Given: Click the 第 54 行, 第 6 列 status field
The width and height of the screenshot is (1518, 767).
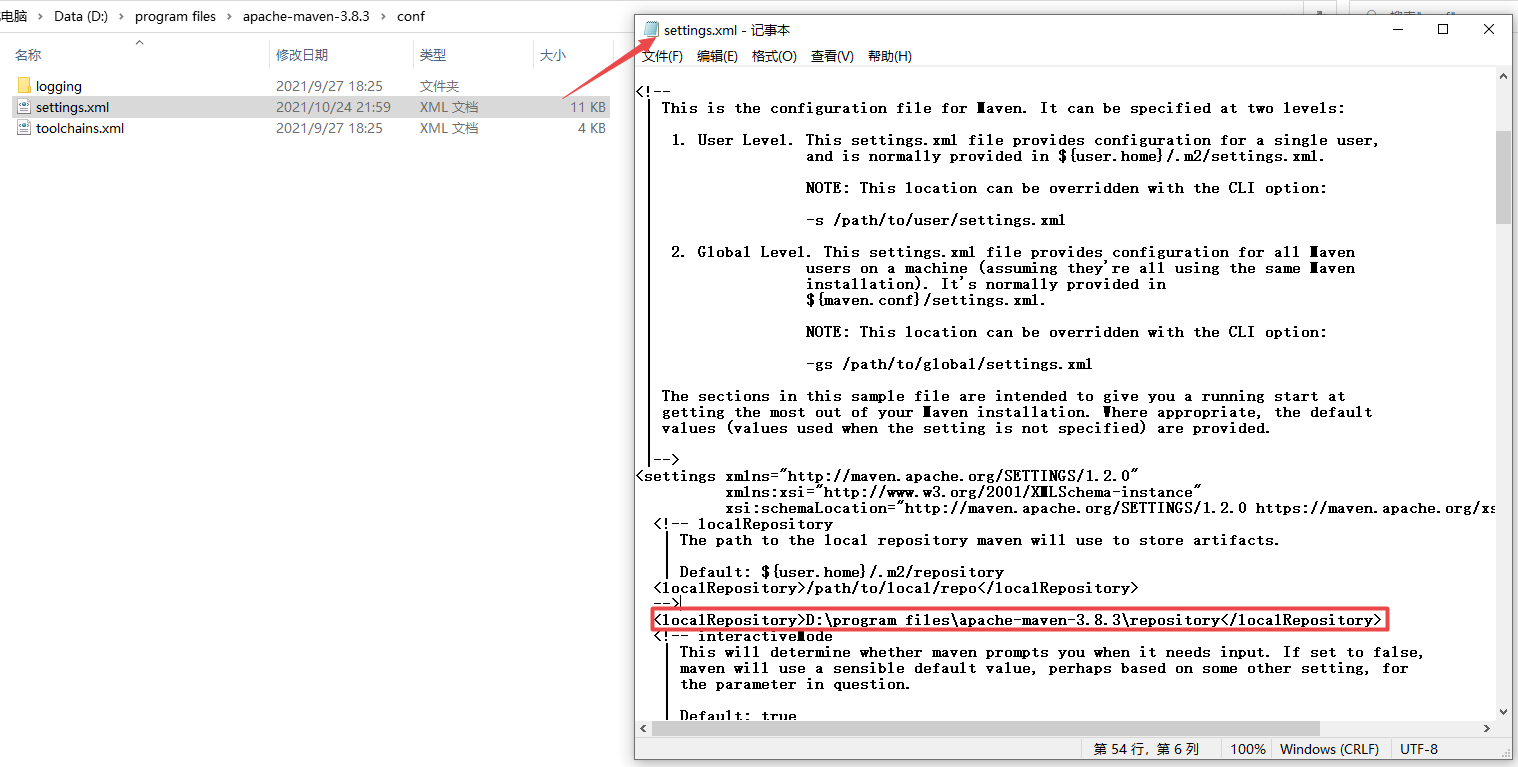Looking at the screenshot, I should tap(1146, 749).
